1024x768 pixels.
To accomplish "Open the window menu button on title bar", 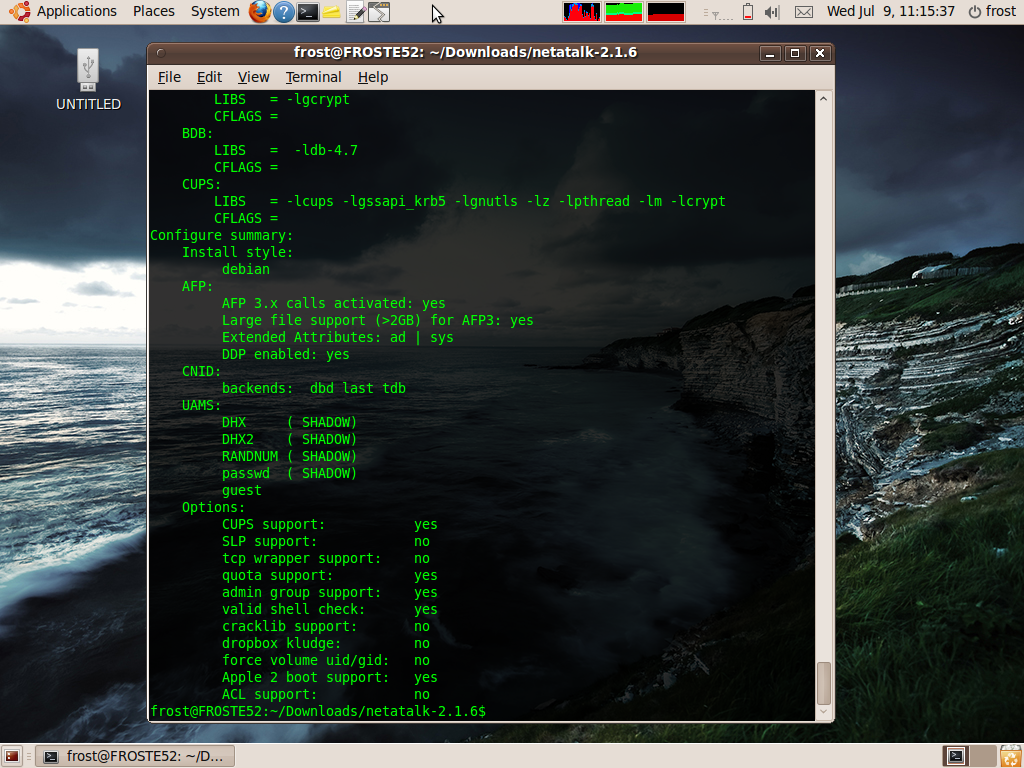I will pos(161,53).
